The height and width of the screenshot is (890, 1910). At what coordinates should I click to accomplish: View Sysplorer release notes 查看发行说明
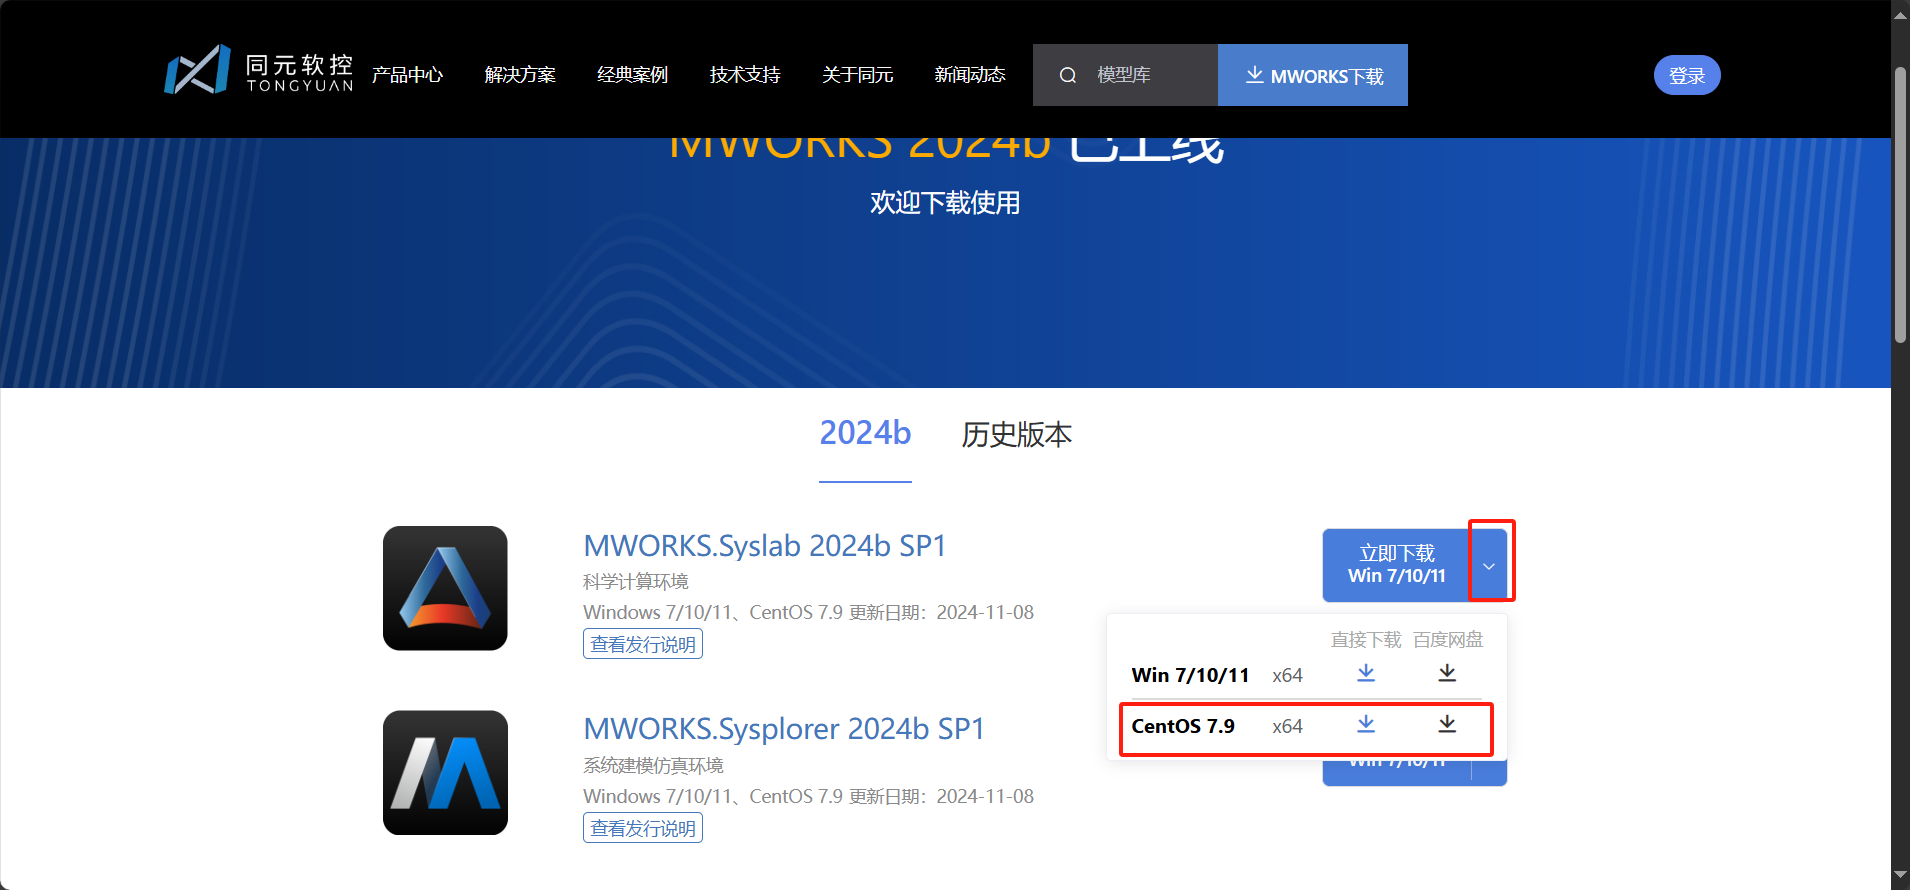click(643, 828)
